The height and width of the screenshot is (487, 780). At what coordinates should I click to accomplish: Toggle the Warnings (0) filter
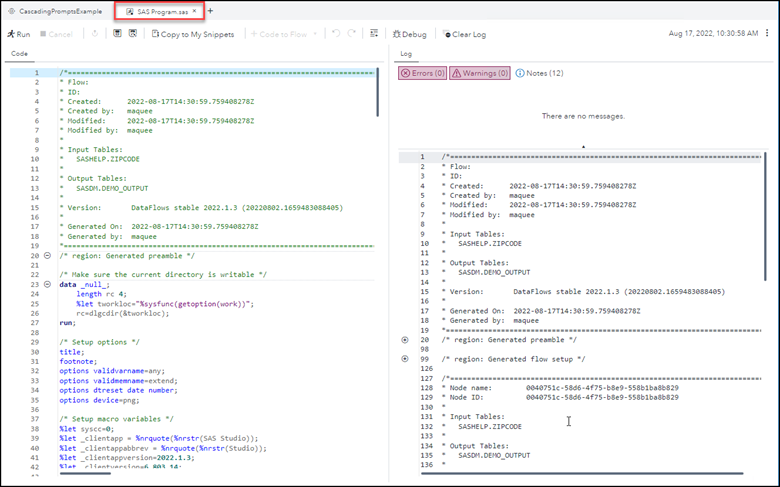click(480, 73)
